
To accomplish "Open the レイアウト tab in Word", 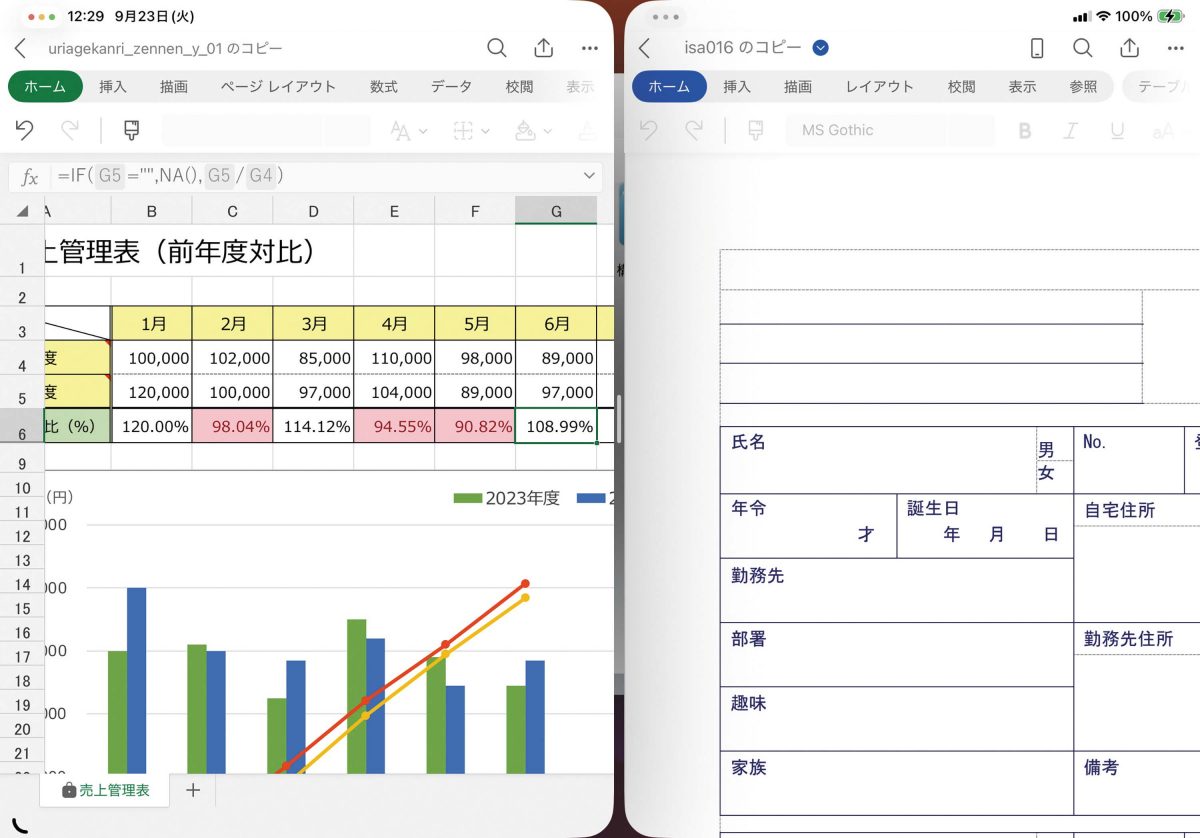I will 879,87.
